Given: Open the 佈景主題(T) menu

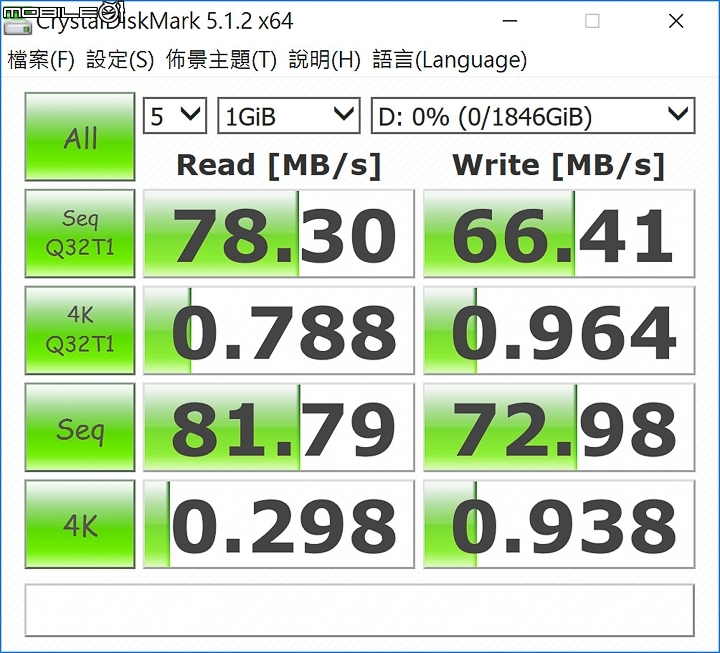Looking at the screenshot, I should tap(221, 60).
